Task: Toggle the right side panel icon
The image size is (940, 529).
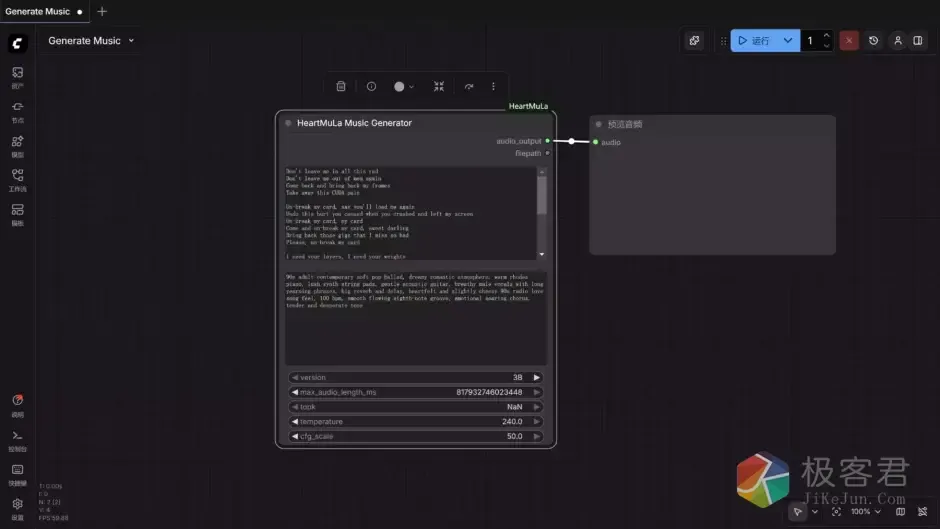Action: (918, 41)
